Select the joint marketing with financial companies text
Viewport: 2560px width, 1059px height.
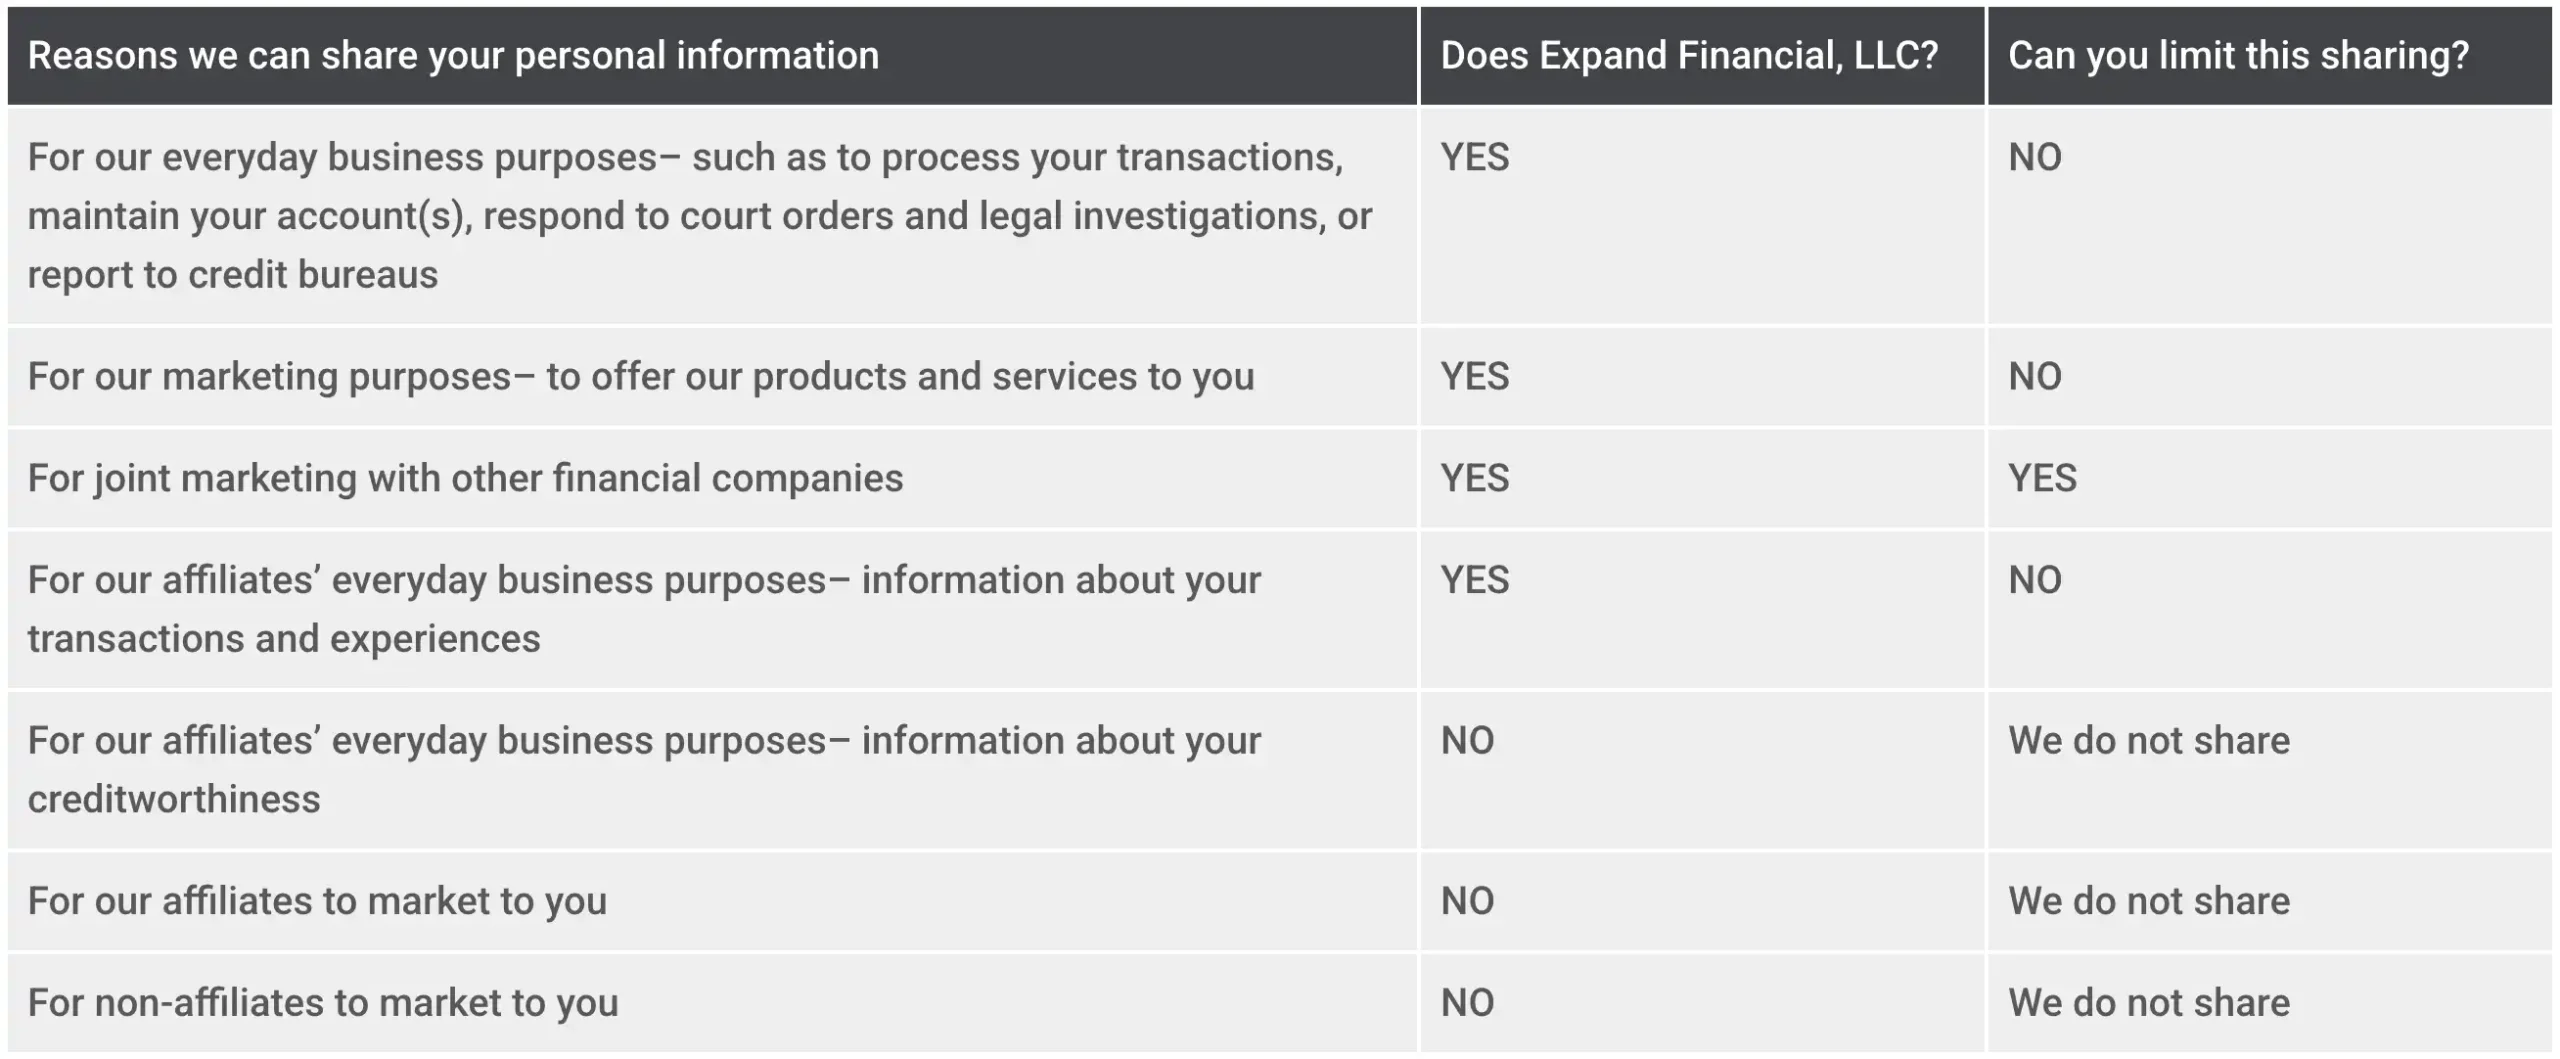465,479
